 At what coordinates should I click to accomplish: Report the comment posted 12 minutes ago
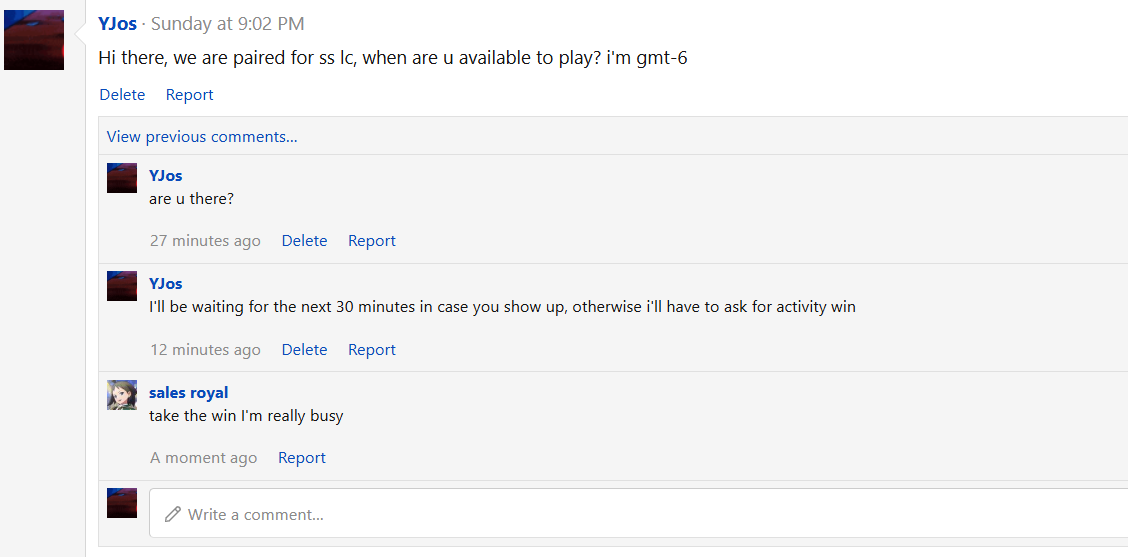coord(371,350)
